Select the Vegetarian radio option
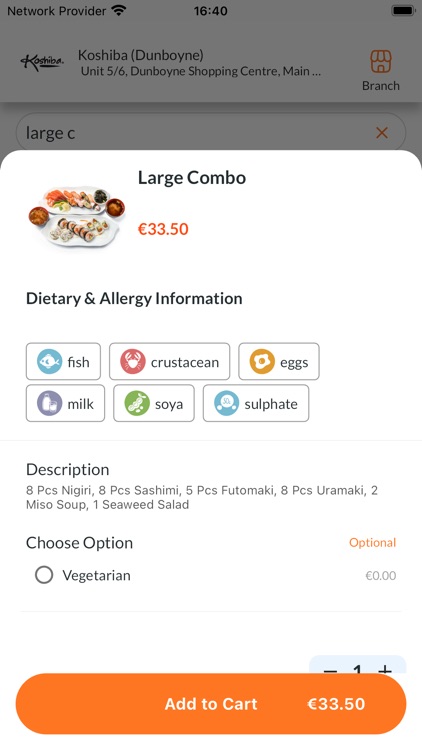The width and height of the screenshot is (422, 750). pos(44,575)
